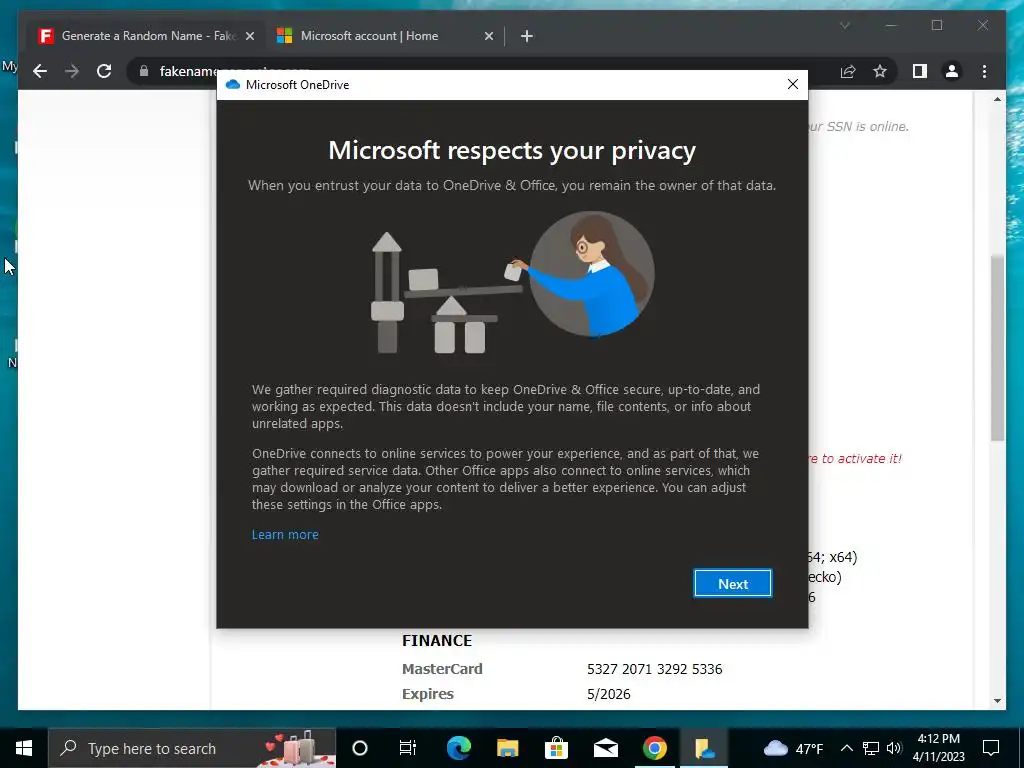Image resolution: width=1024 pixels, height=768 pixels.
Task: Click the taskbar search box
Action: (x=192, y=748)
